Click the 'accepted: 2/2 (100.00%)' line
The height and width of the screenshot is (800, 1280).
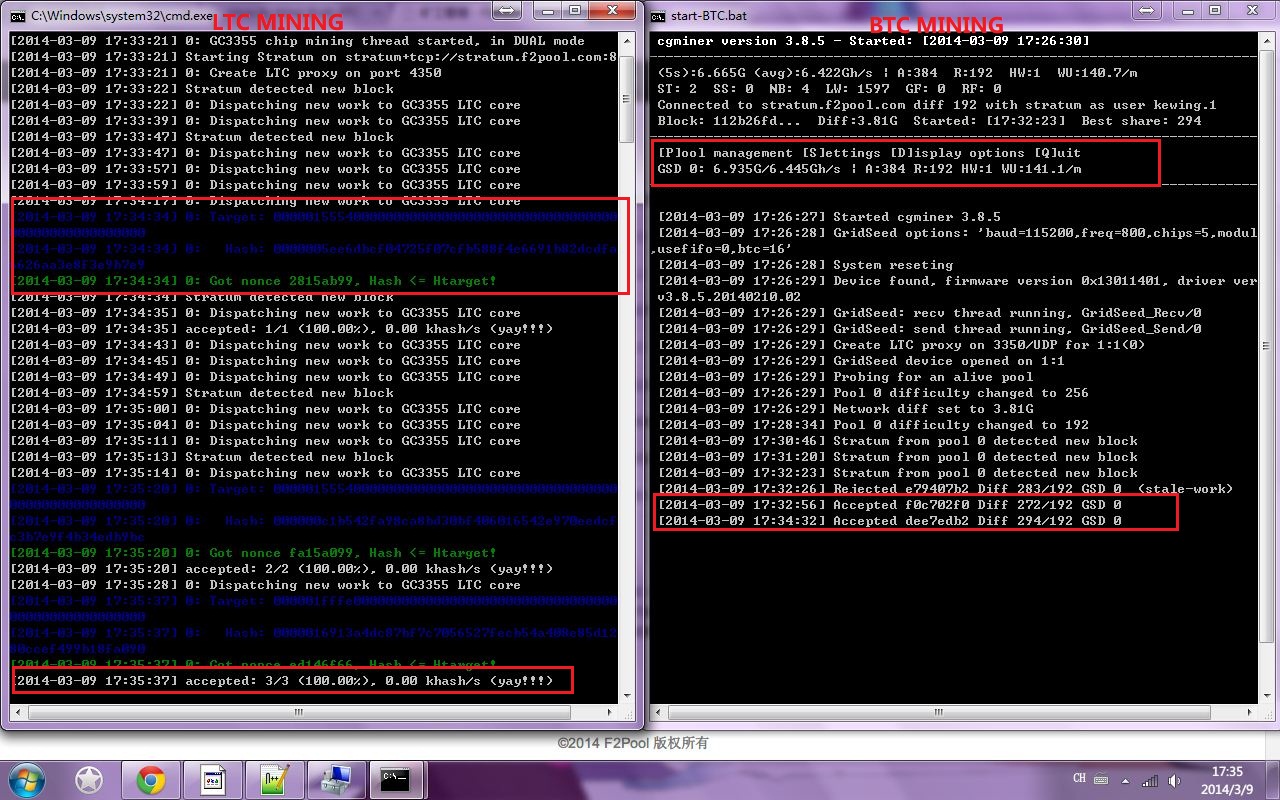(281, 569)
